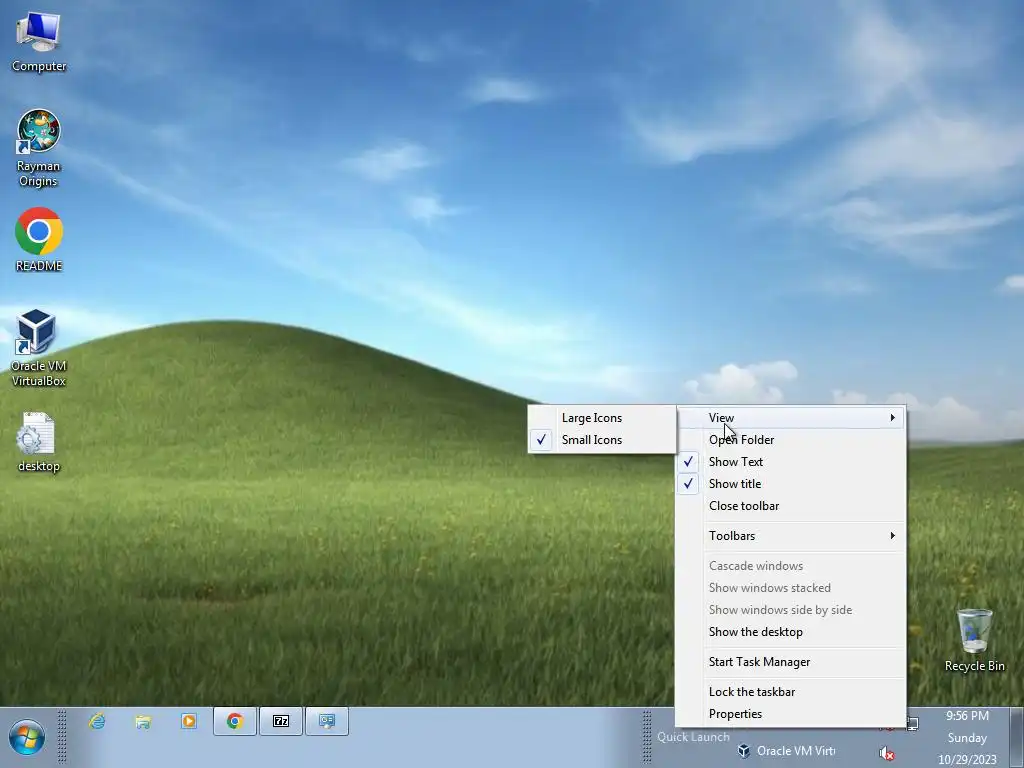1024x768 pixels.
Task: Open taskbar Properties from menu
Action: click(791, 714)
